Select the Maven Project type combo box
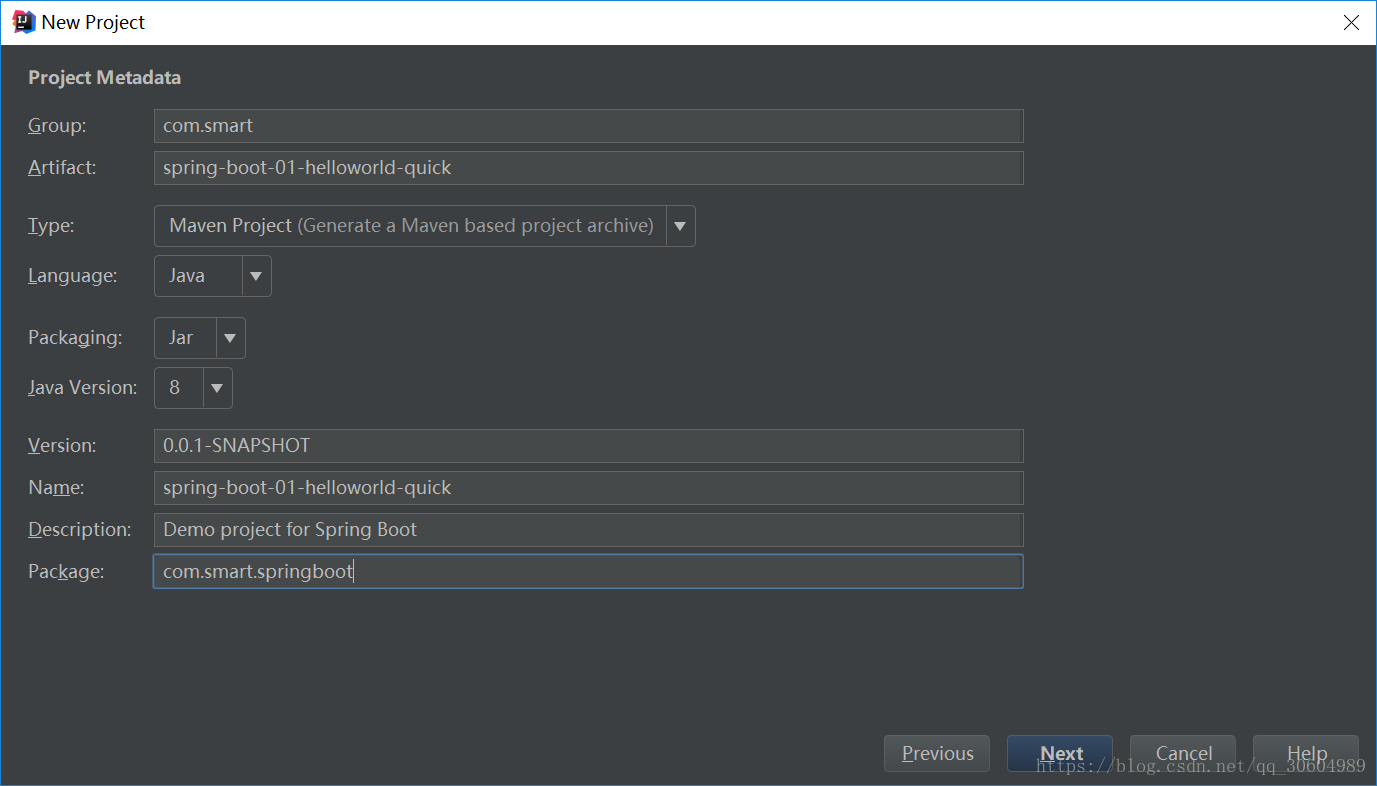This screenshot has height=786, width=1377. pos(424,226)
